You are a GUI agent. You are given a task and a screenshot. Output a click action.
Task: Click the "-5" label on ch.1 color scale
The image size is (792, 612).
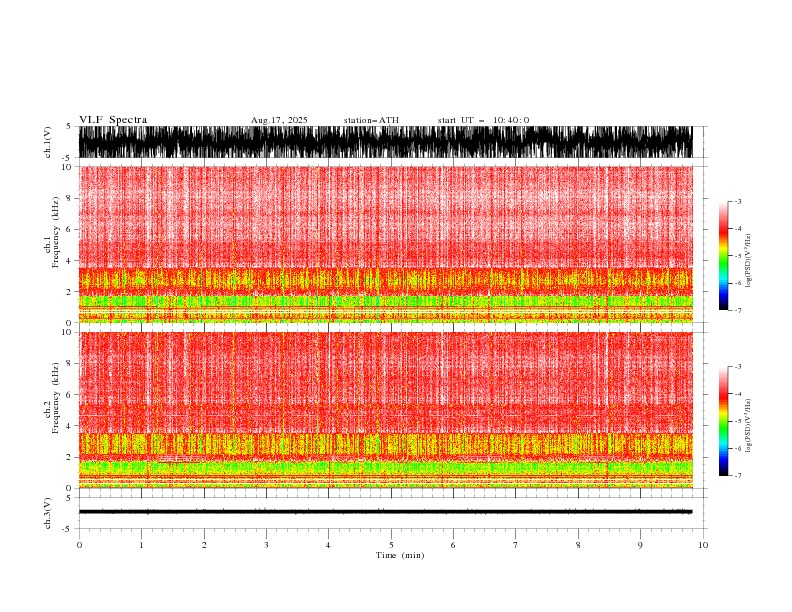pyautogui.click(x=737, y=256)
